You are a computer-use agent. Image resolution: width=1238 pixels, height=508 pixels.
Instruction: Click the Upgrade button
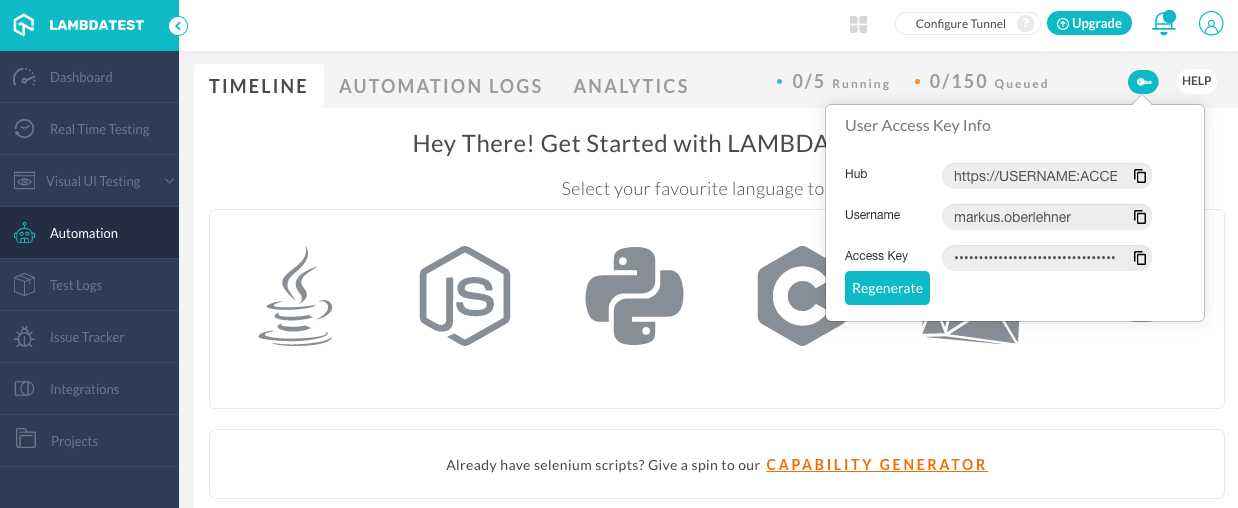[x=1089, y=24]
